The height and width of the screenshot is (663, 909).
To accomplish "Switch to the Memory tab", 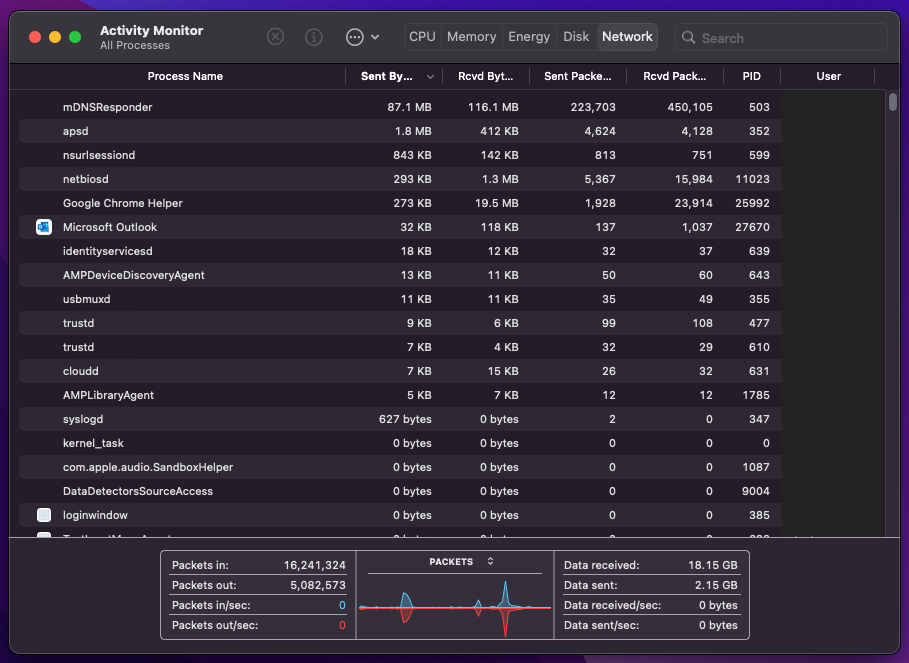I will pyautogui.click(x=471, y=37).
